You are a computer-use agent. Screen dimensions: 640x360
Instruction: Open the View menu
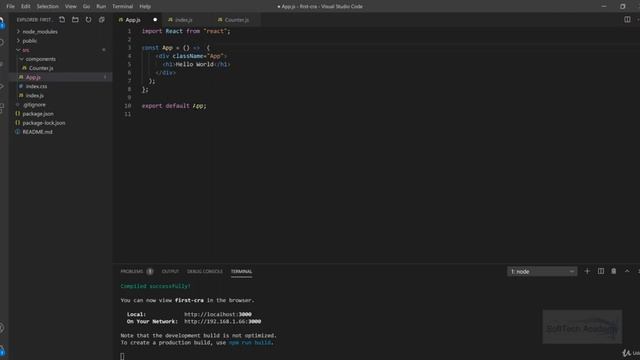[x=71, y=7]
